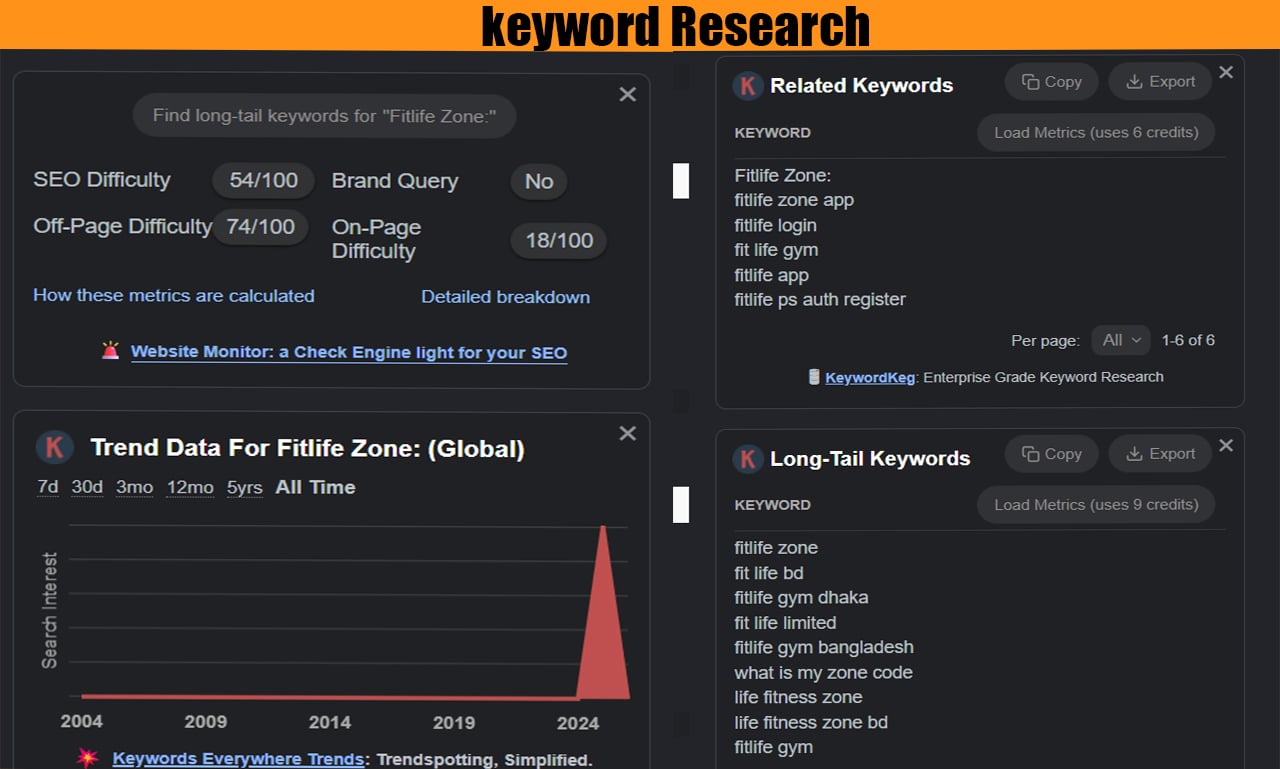Screen dimensions: 1280x769
Task: Switch trend range to 12mo
Action: click(190, 488)
